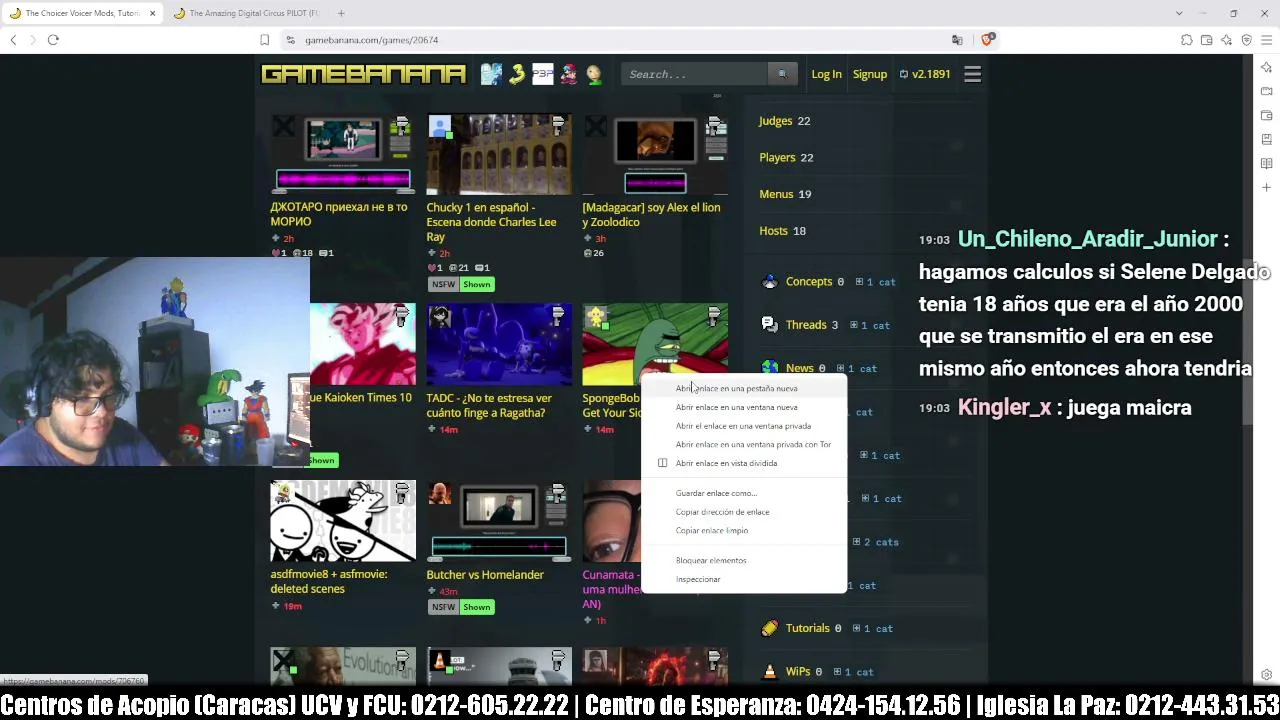1280x720 pixels.
Task: Open the Hosts category link
Action: [x=773, y=231]
